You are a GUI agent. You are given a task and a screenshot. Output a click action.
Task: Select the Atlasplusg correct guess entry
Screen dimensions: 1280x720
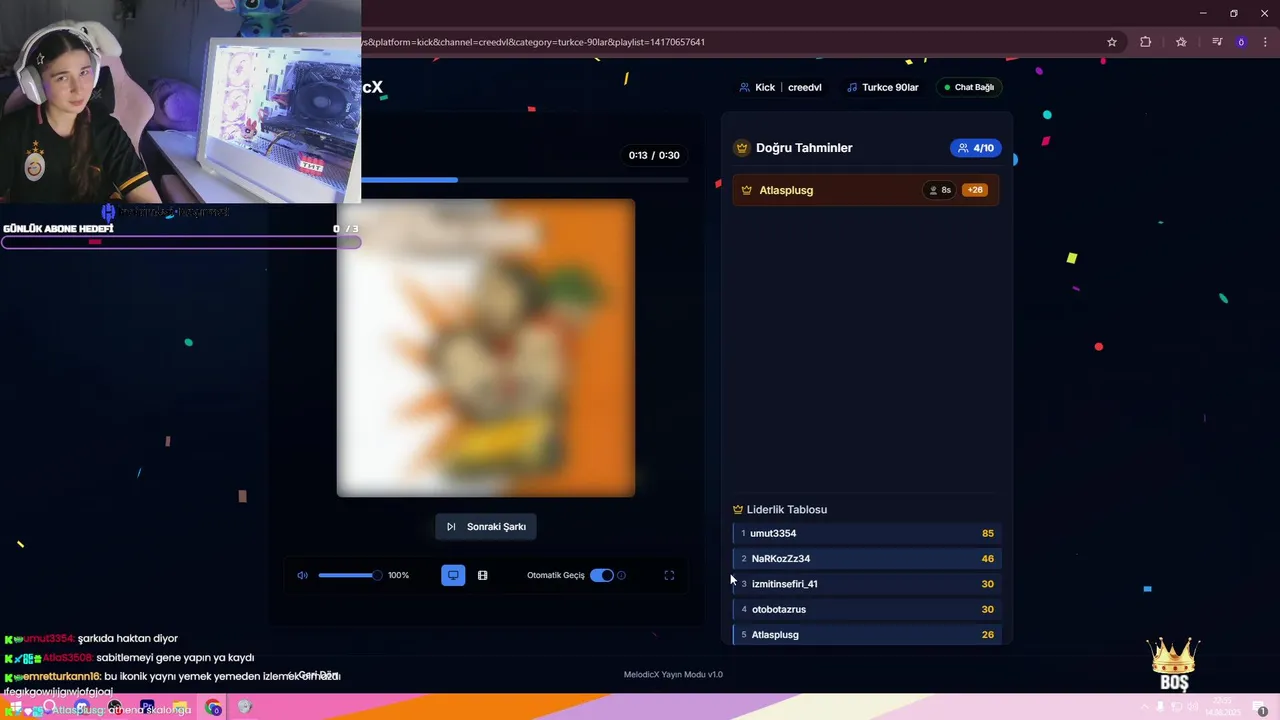(866, 190)
